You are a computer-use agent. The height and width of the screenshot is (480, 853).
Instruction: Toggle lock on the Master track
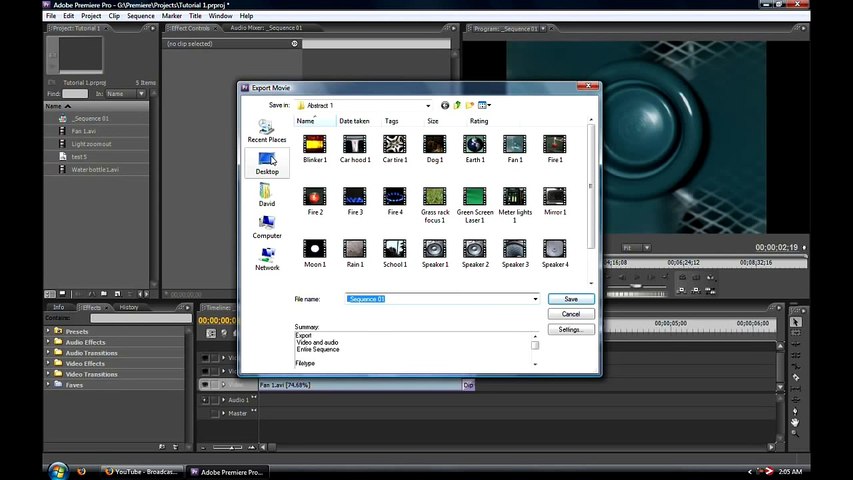point(216,413)
